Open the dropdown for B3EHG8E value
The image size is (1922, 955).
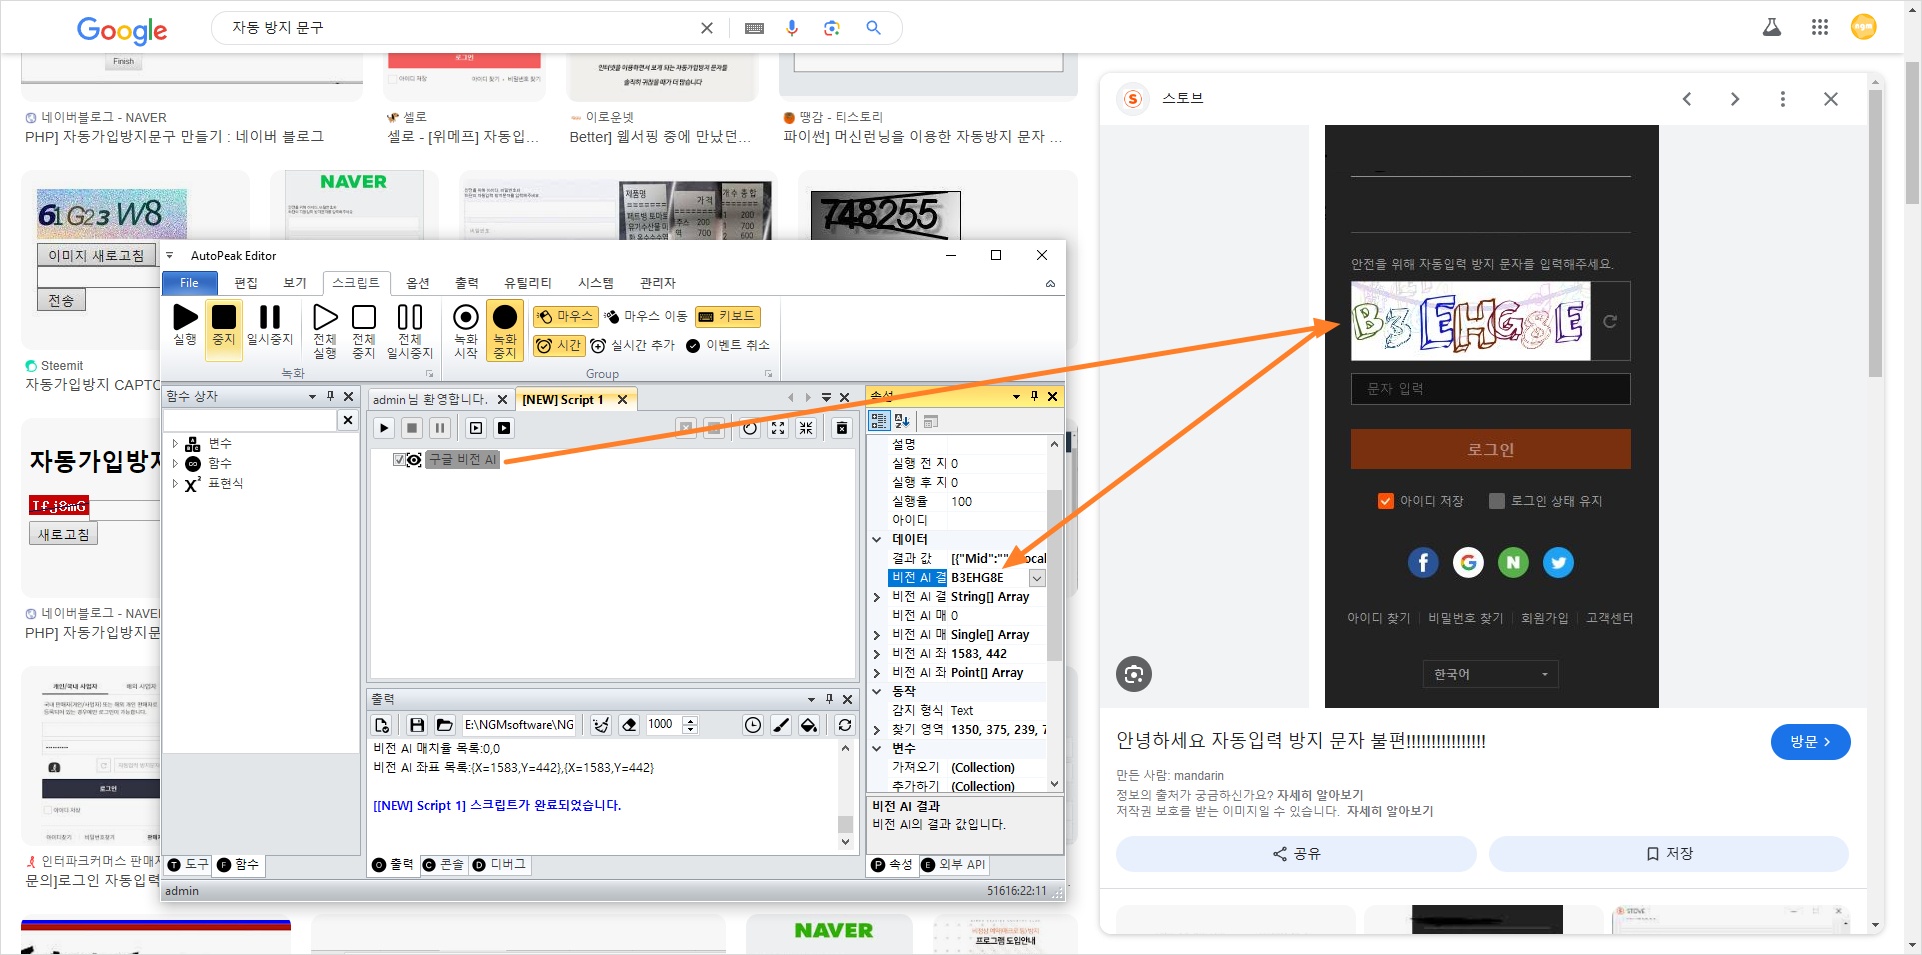[1037, 578]
